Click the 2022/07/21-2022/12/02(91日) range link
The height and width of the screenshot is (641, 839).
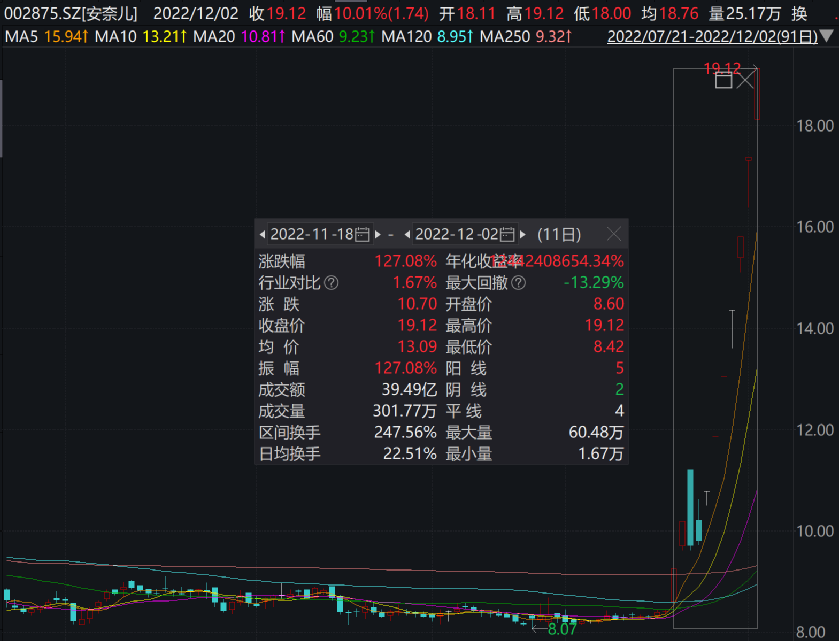[x=713, y=36]
